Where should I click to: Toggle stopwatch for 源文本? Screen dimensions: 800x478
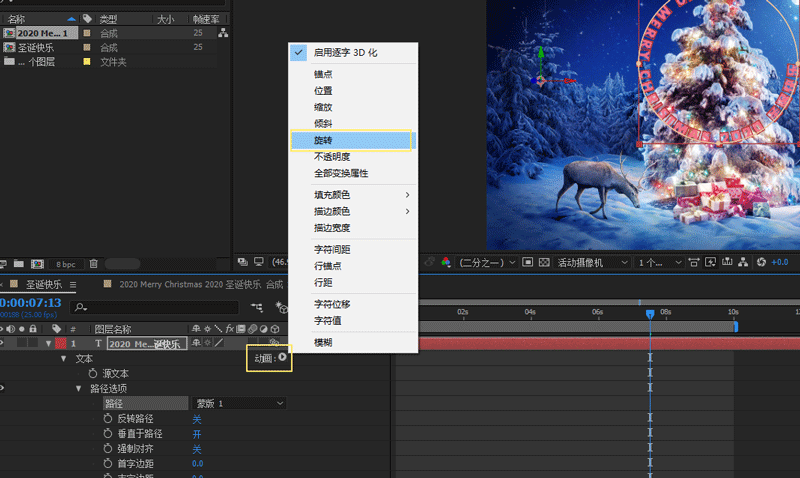(93, 373)
